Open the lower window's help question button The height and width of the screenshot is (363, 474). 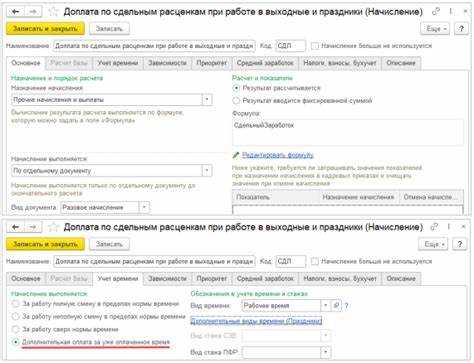[459, 244]
